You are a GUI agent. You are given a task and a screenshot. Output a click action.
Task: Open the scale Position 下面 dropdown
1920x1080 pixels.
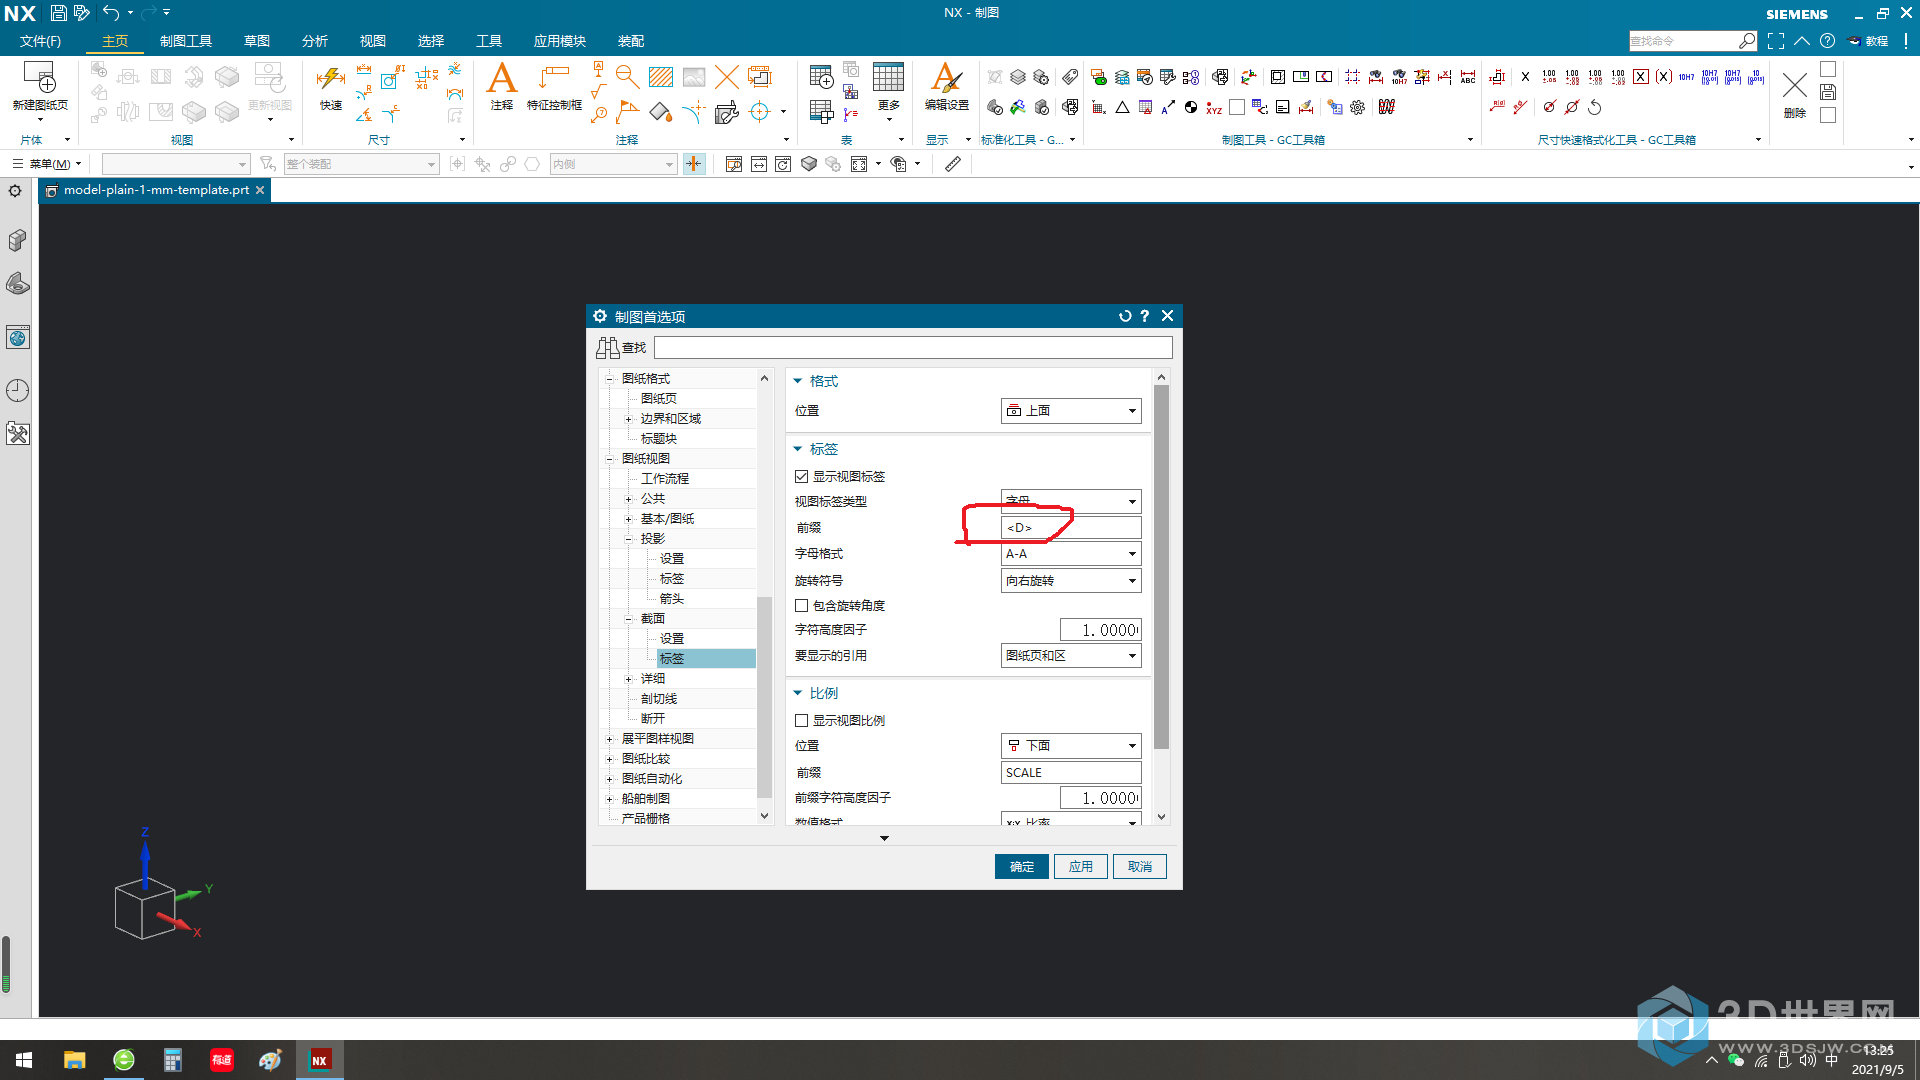1071,746
